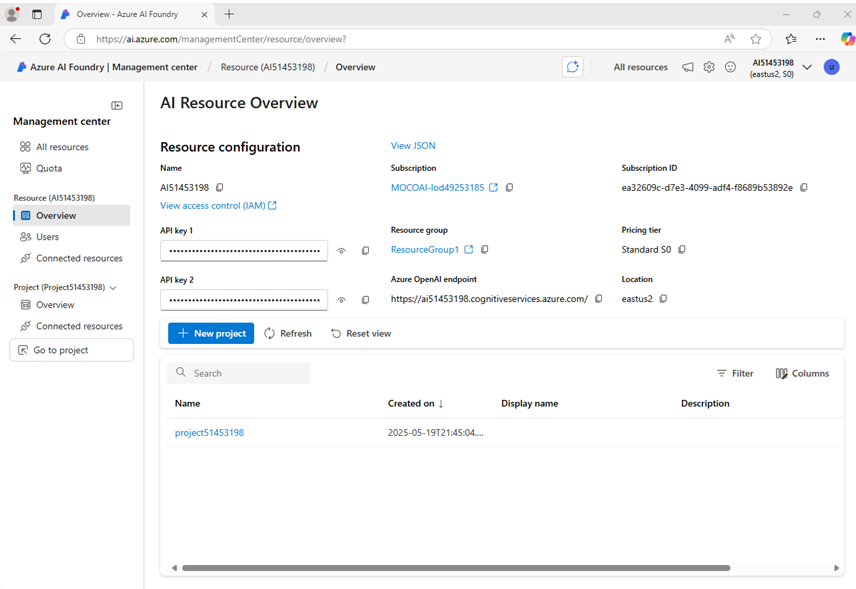Open the browser profile icon
The width and height of the screenshot is (856, 589).
click(12, 14)
